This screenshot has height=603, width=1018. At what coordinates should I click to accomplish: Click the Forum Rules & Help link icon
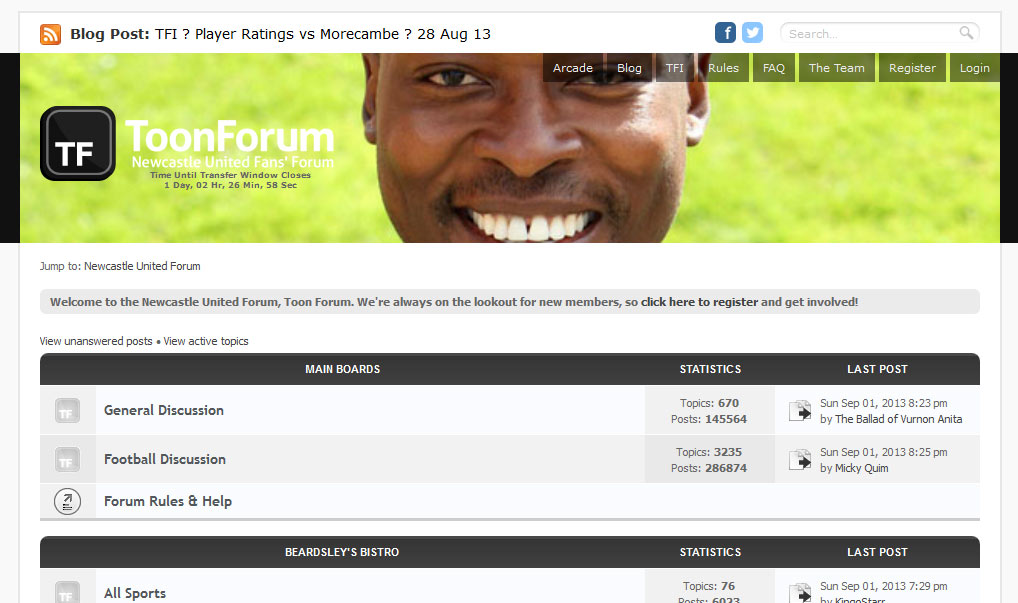tap(67, 501)
